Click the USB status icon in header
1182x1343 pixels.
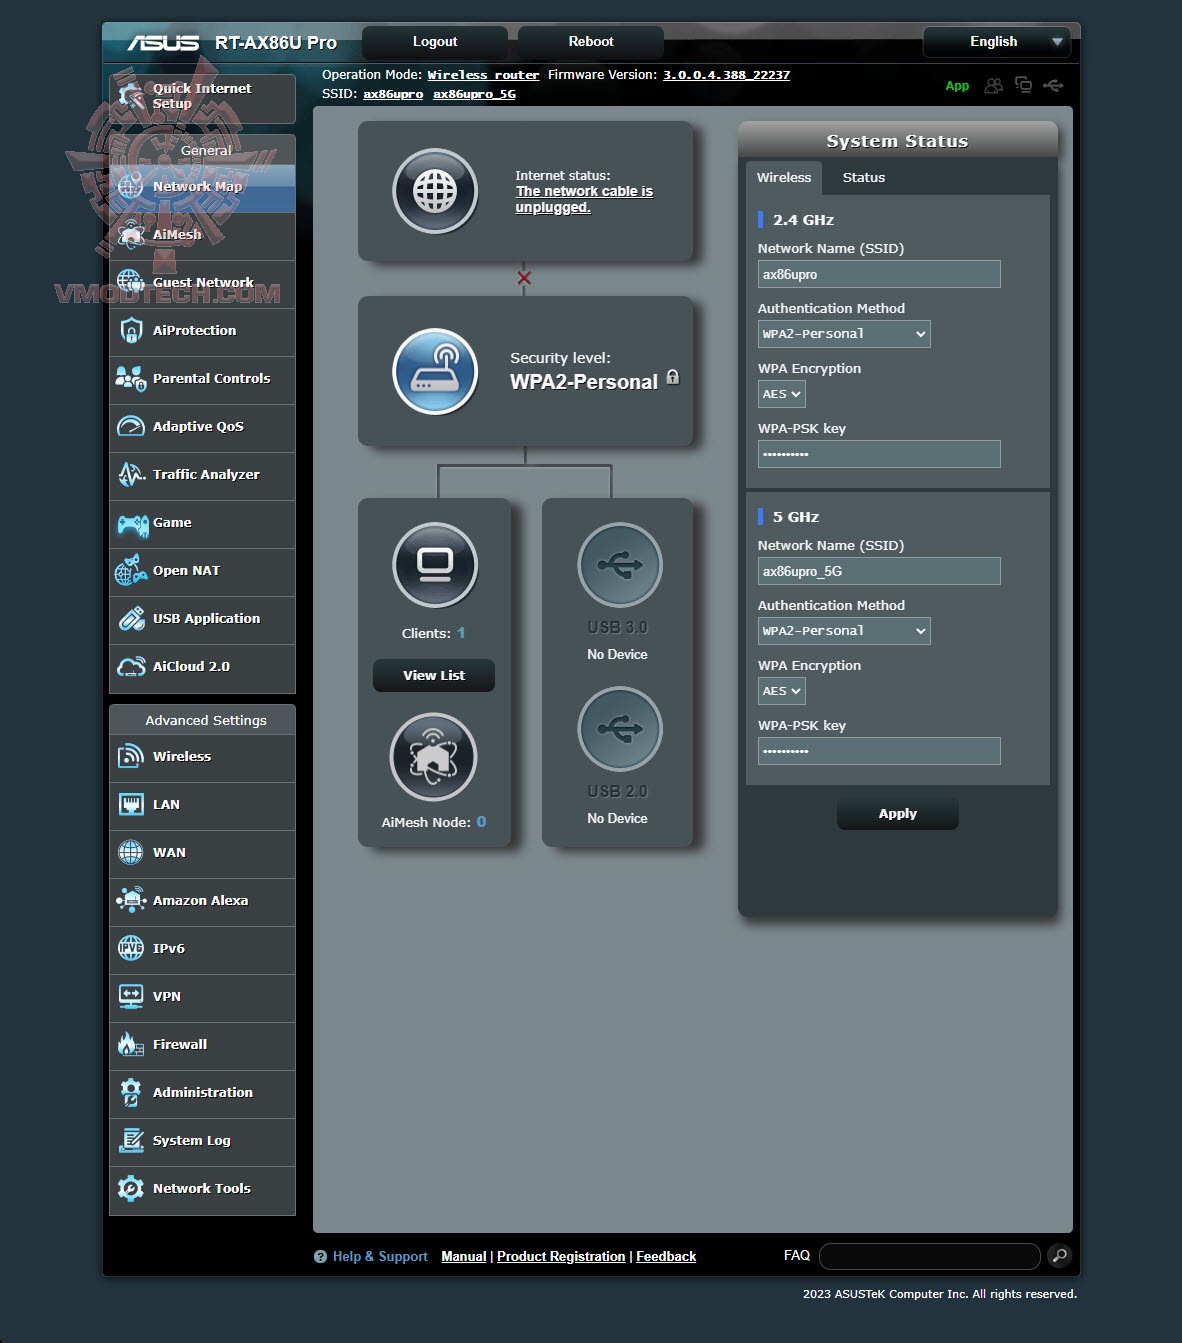tap(1053, 86)
